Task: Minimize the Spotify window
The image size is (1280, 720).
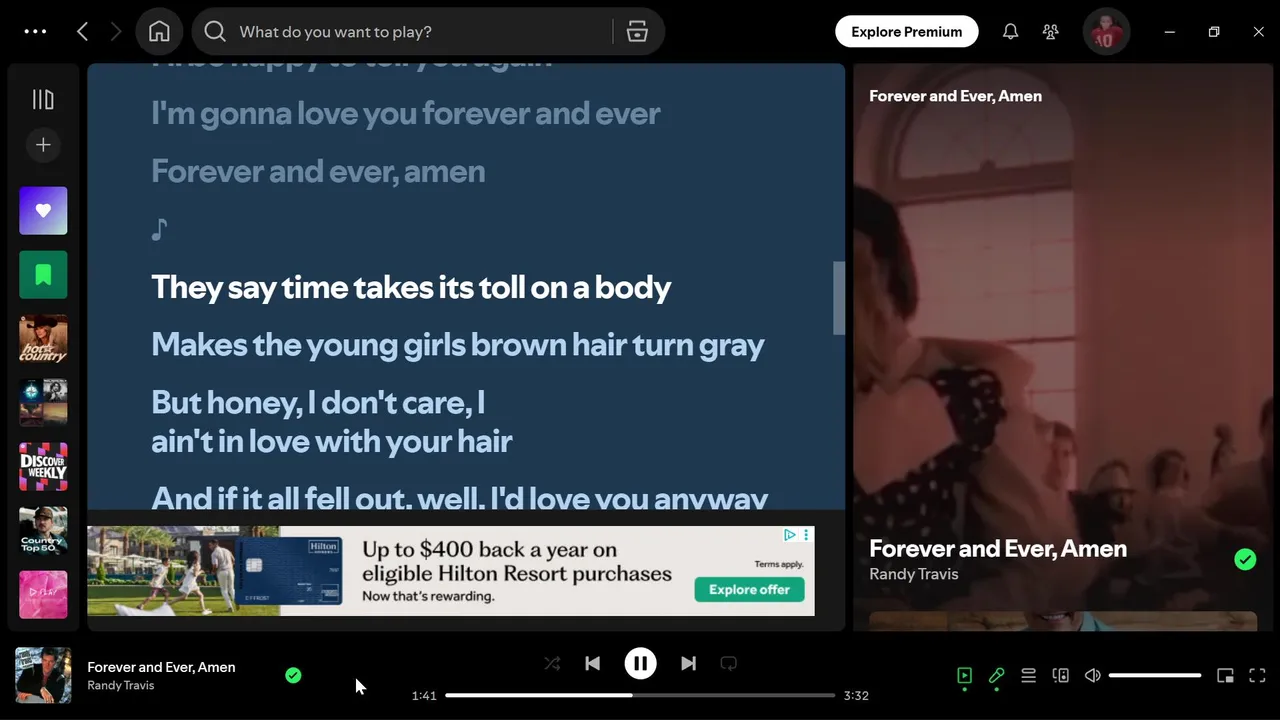Action: 1169,32
